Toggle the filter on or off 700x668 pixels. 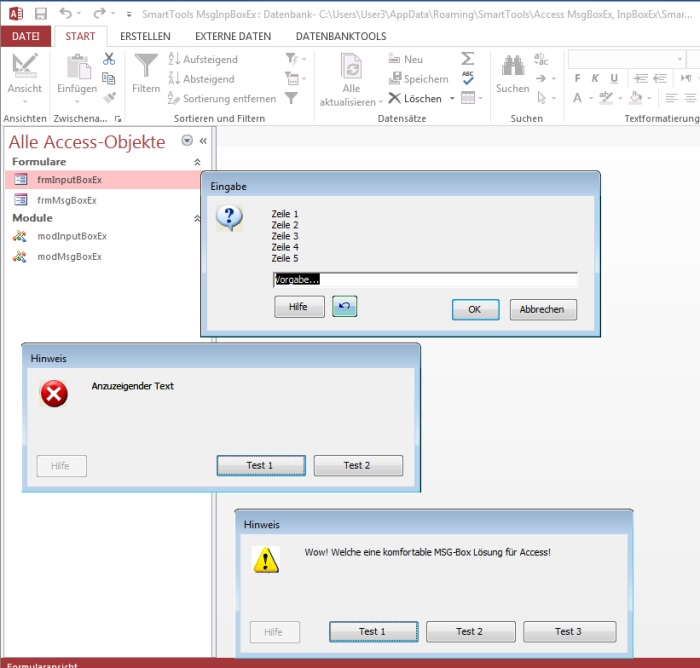[292, 98]
